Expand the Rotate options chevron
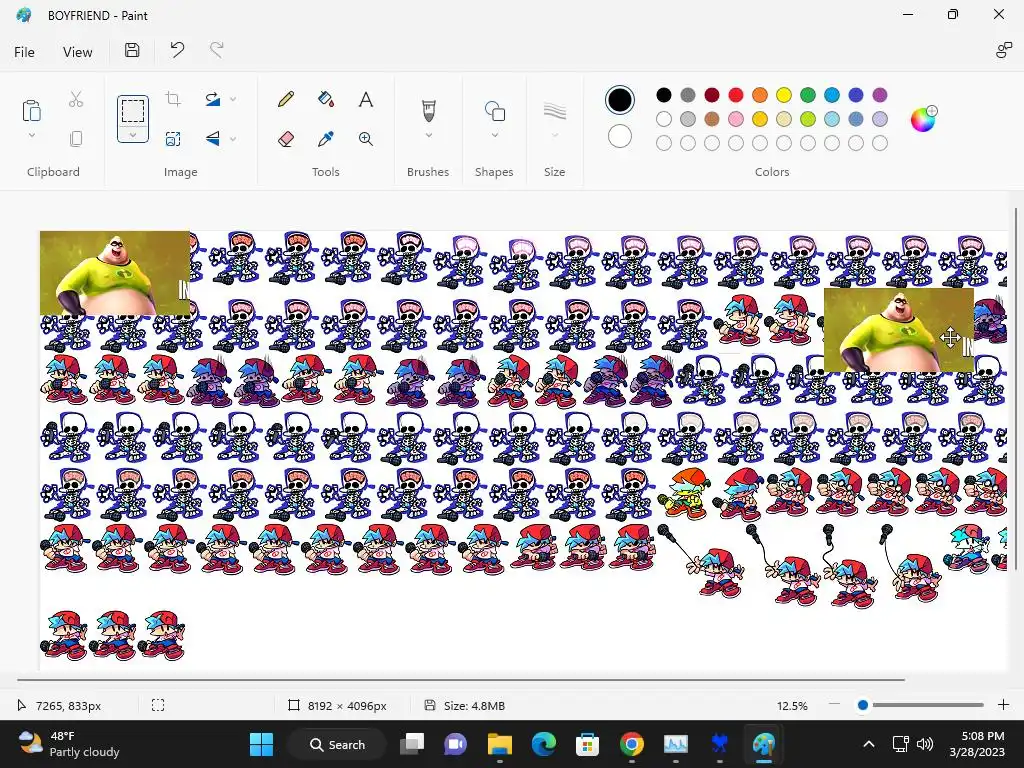The height and width of the screenshot is (768, 1024). click(x=233, y=99)
